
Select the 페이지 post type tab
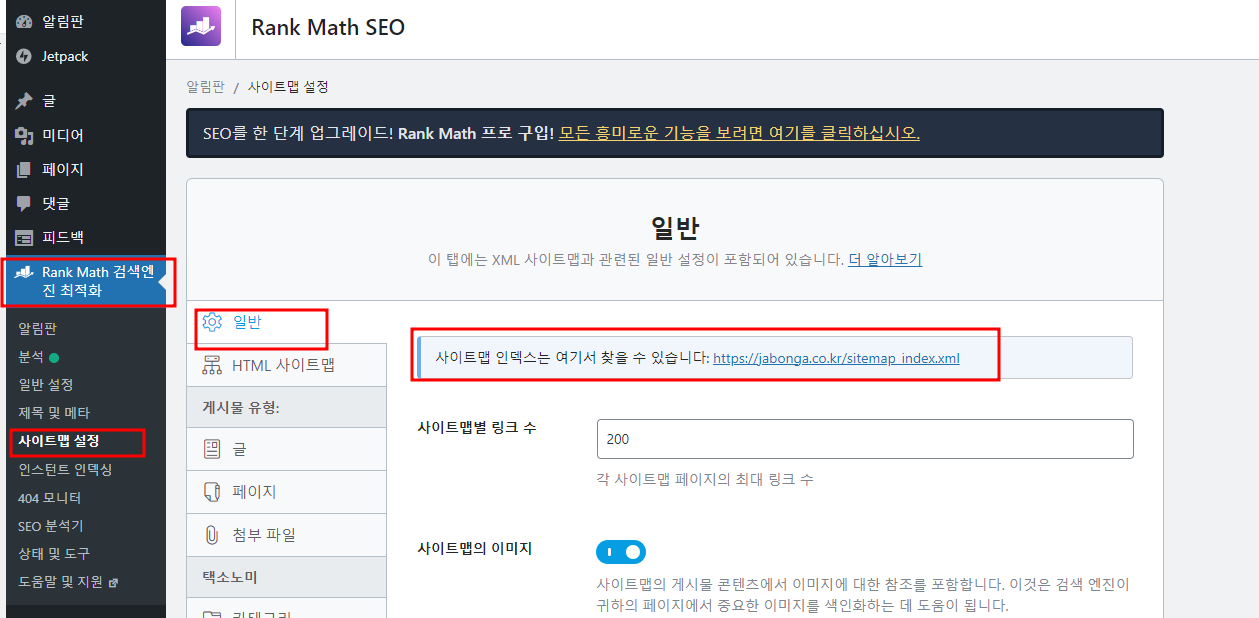(x=286, y=492)
